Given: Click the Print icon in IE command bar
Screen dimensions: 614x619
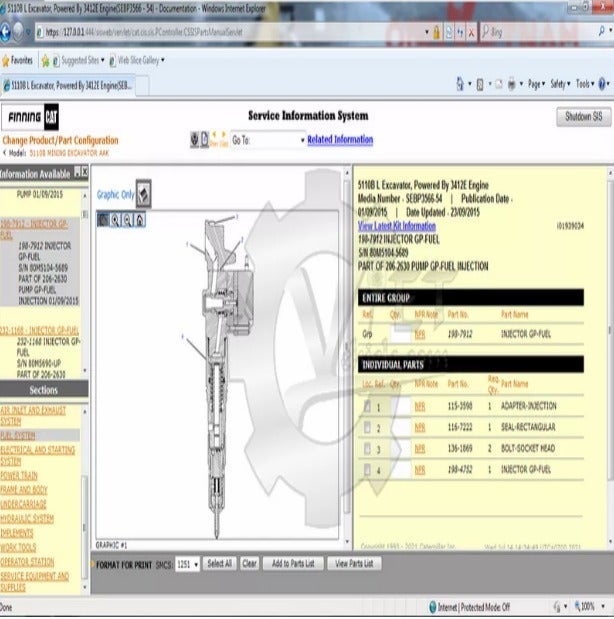Looking at the screenshot, I should [512, 84].
